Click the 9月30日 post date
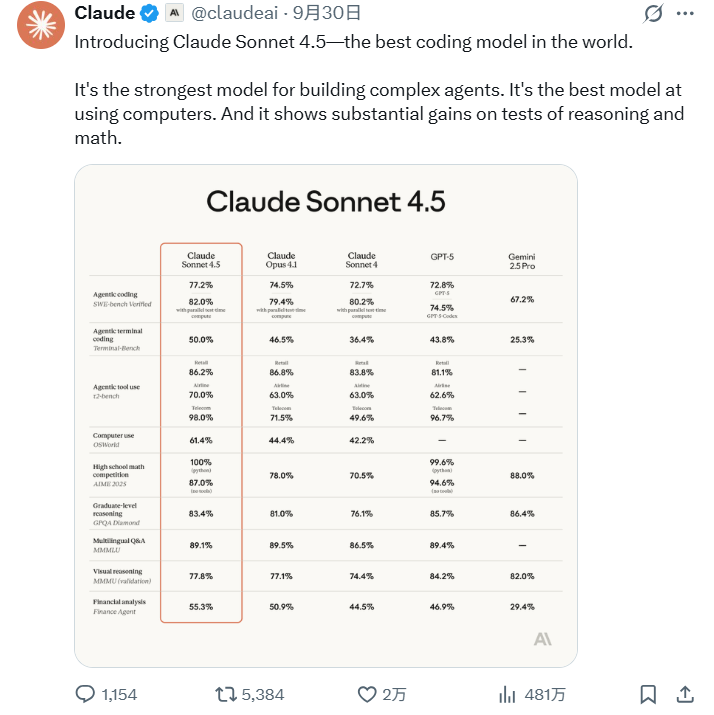The width and height of the screenshot is (714, 715). tap(334, 13)
